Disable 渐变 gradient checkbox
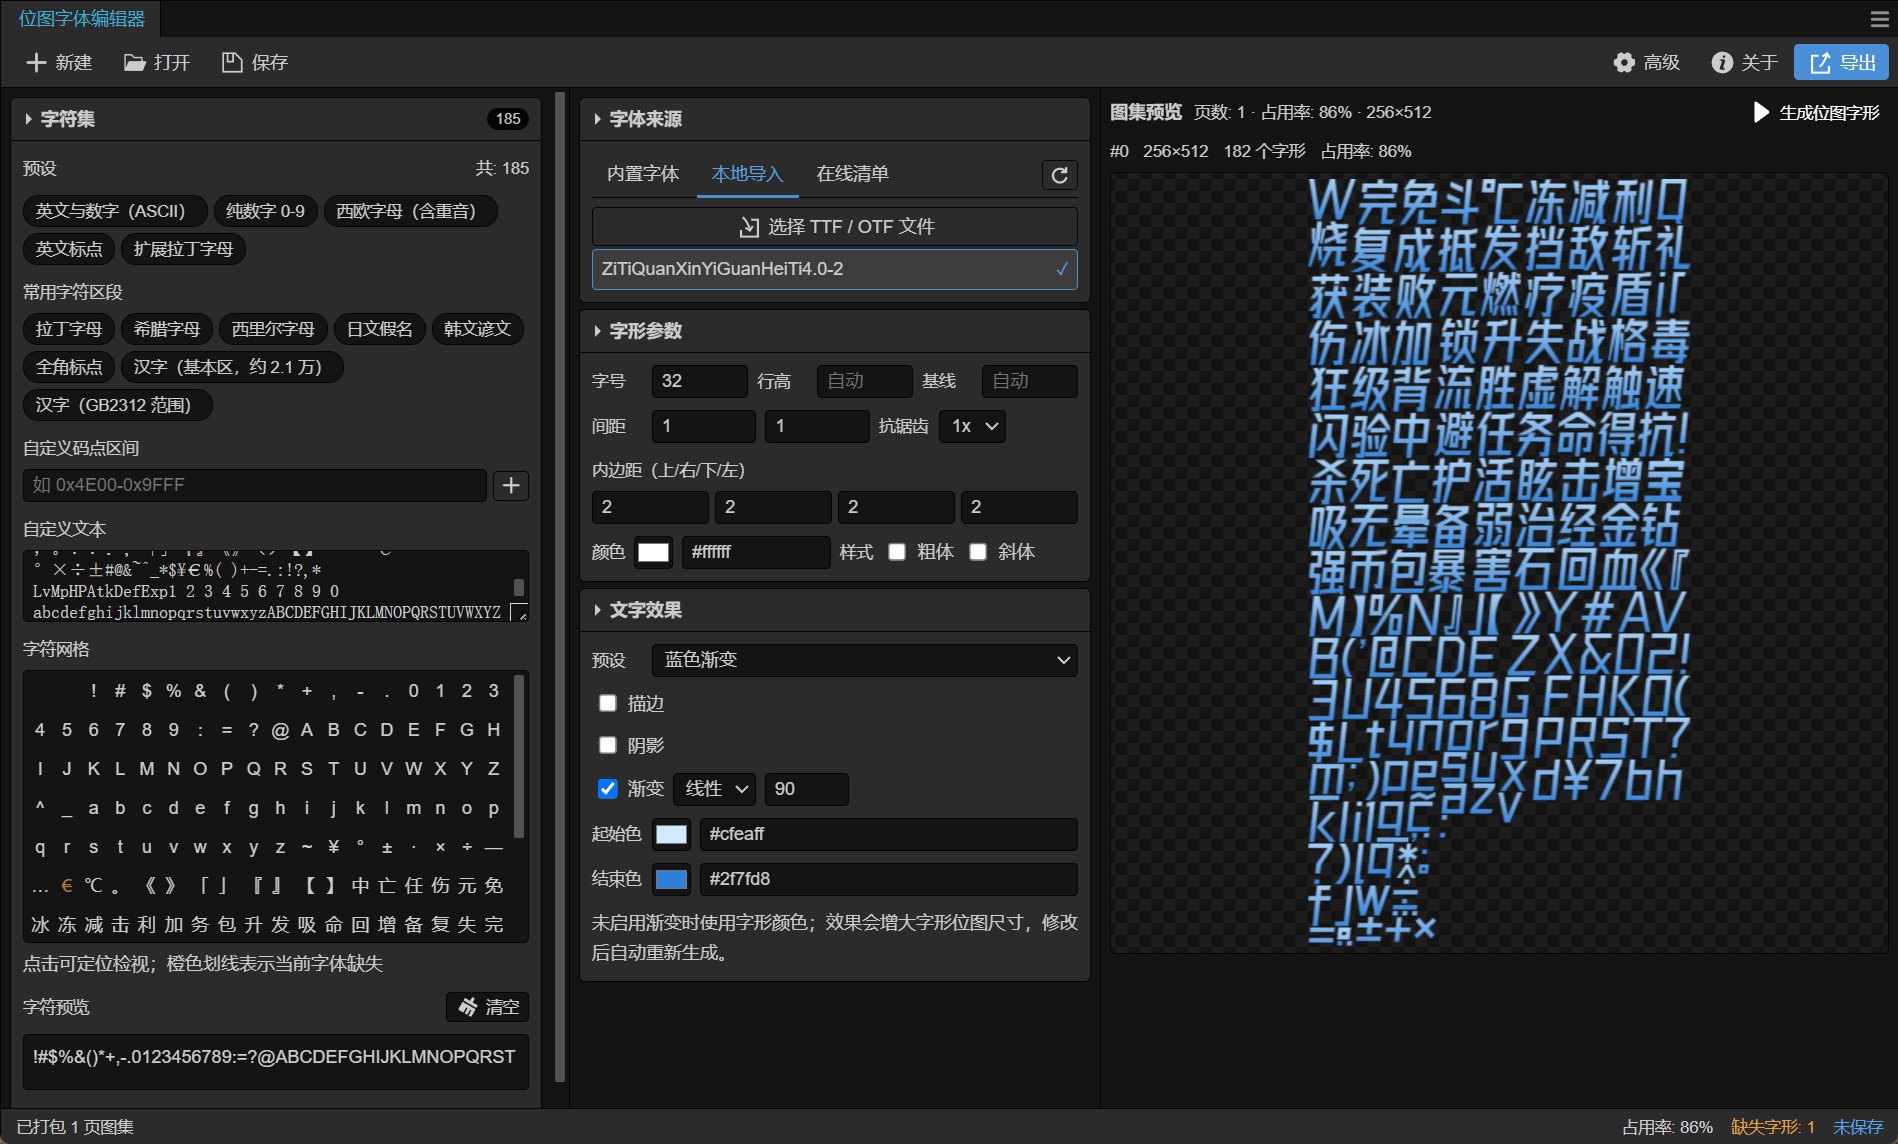1898x1144 pixels. click(607, 788)
